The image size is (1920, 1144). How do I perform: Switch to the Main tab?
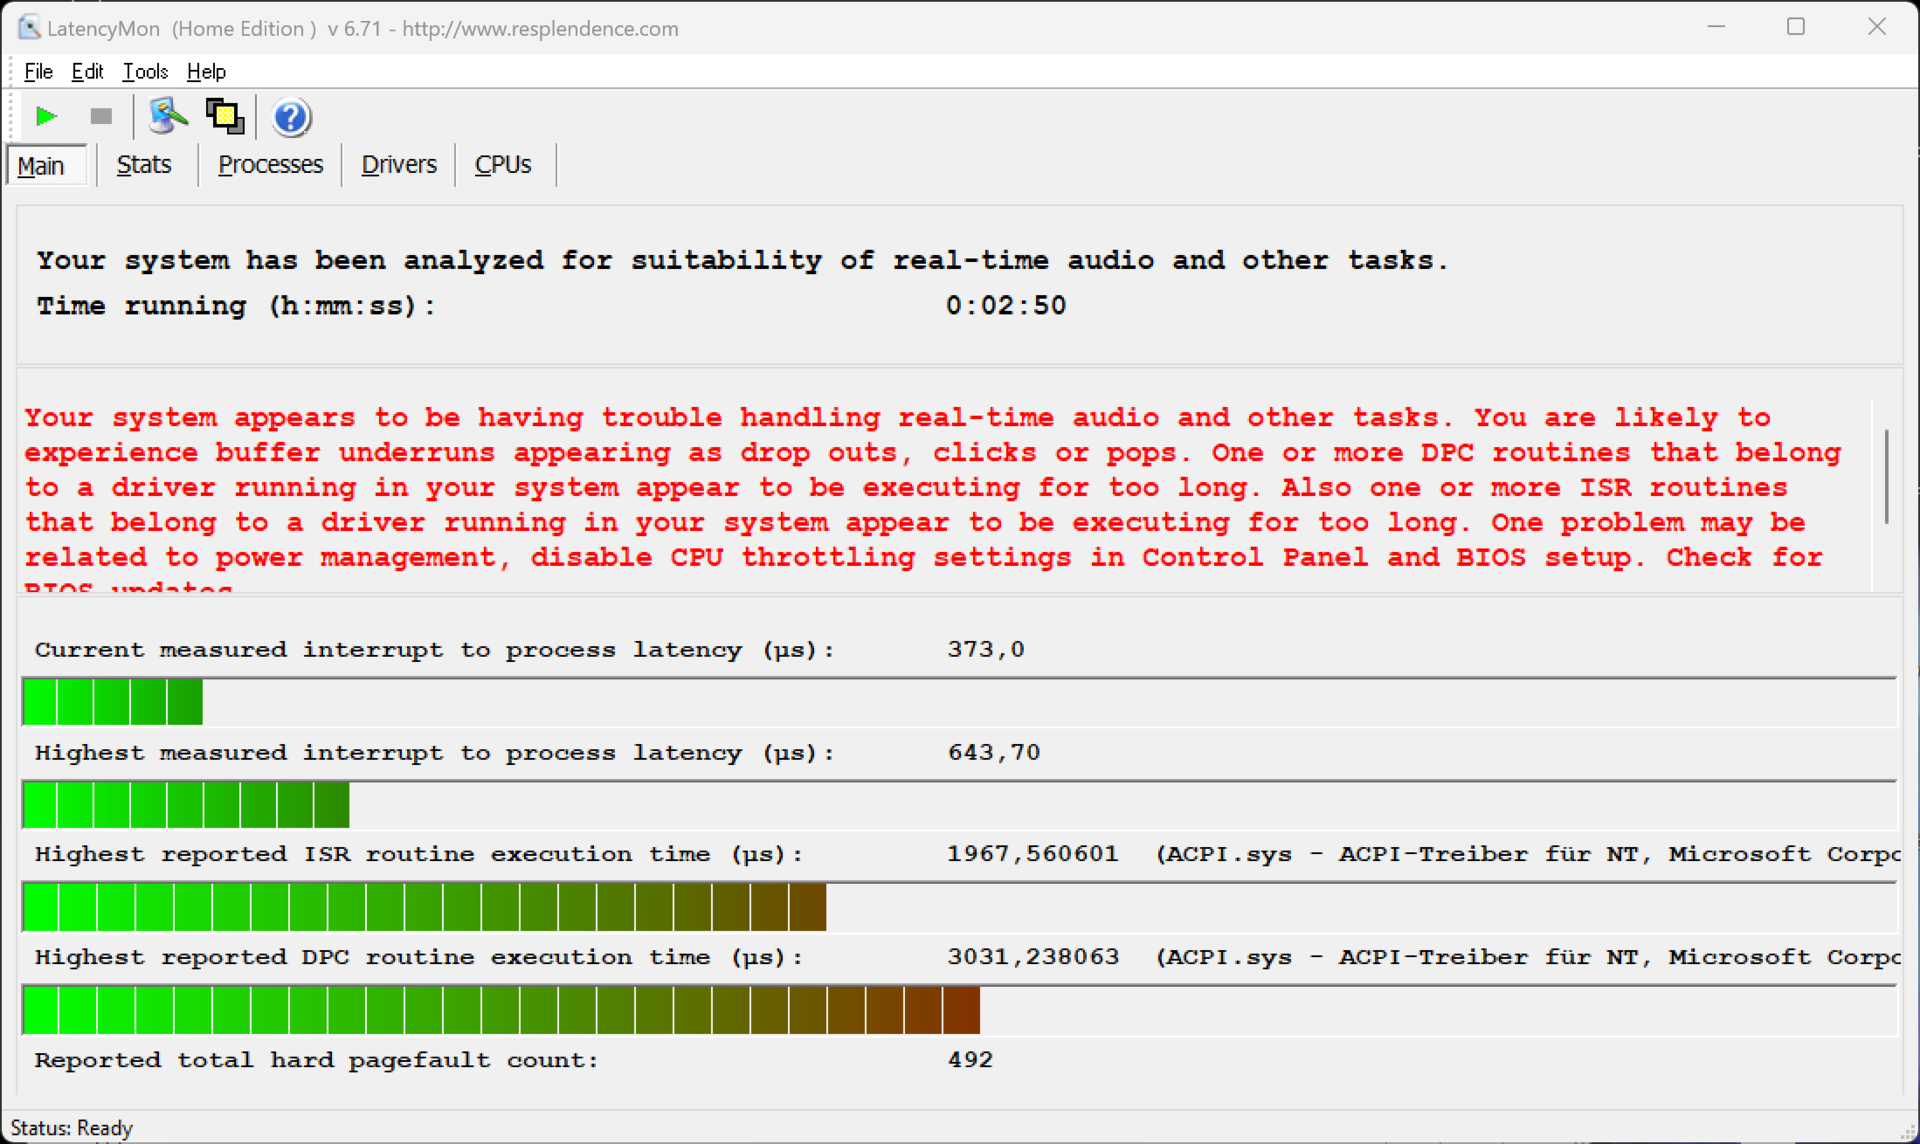[41, 165]
